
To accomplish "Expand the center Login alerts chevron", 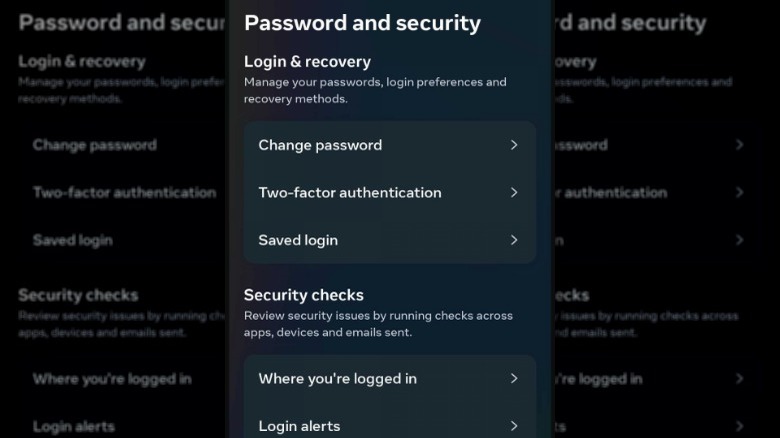I will (x=514, y=426).
